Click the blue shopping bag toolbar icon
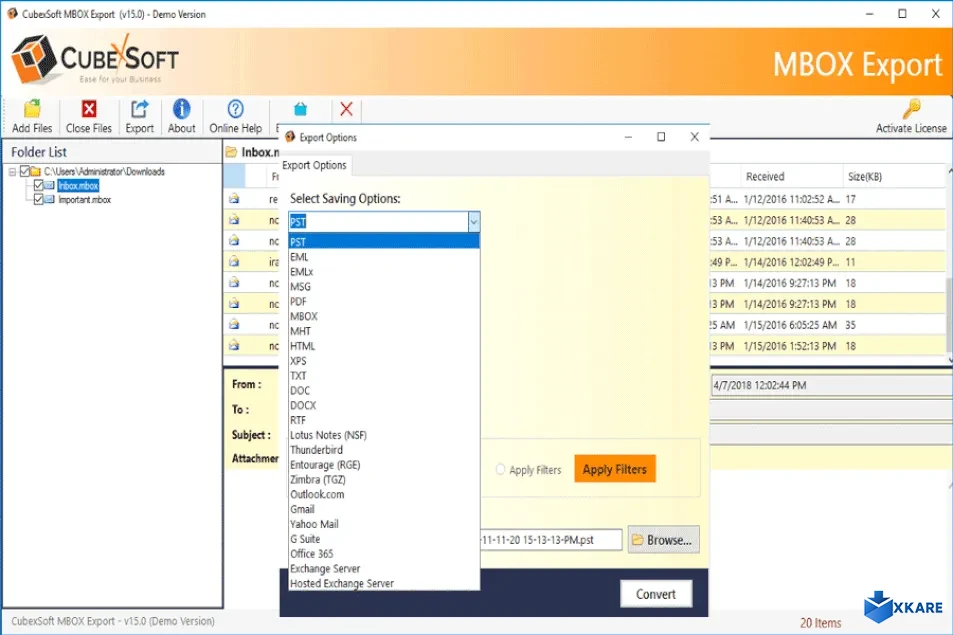This screenshot has width=953, height=635. click(300, 109)
